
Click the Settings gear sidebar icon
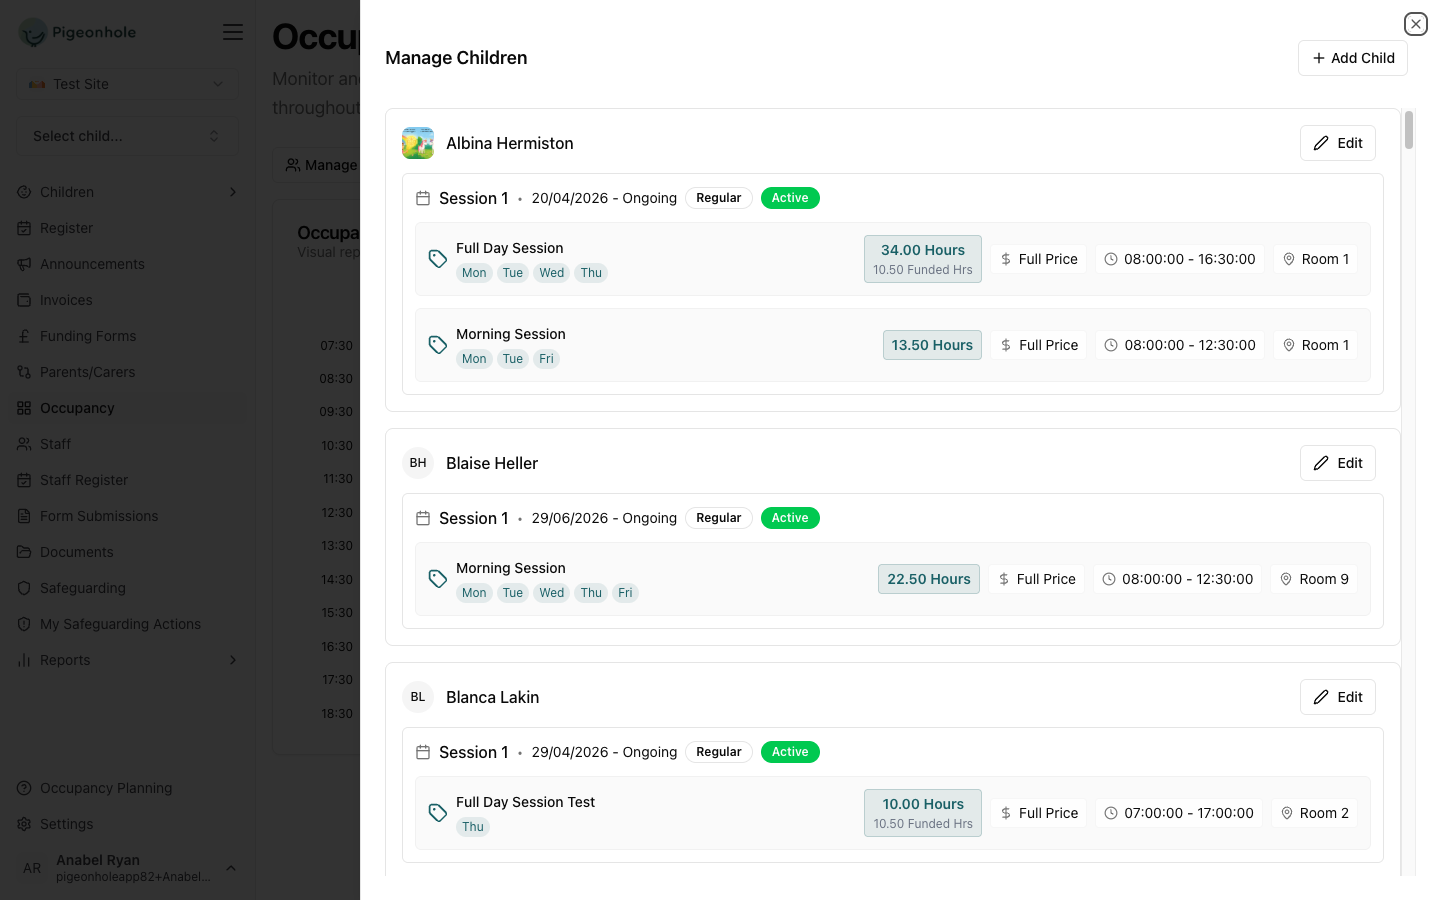click(24, 824)
